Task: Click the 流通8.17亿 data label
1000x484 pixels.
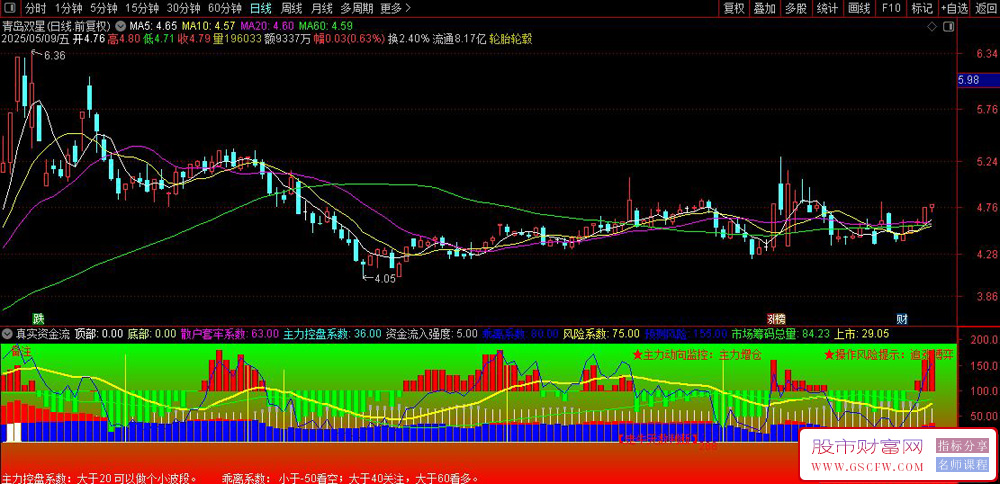Action: pyautogui.click(x=459, y=39)
